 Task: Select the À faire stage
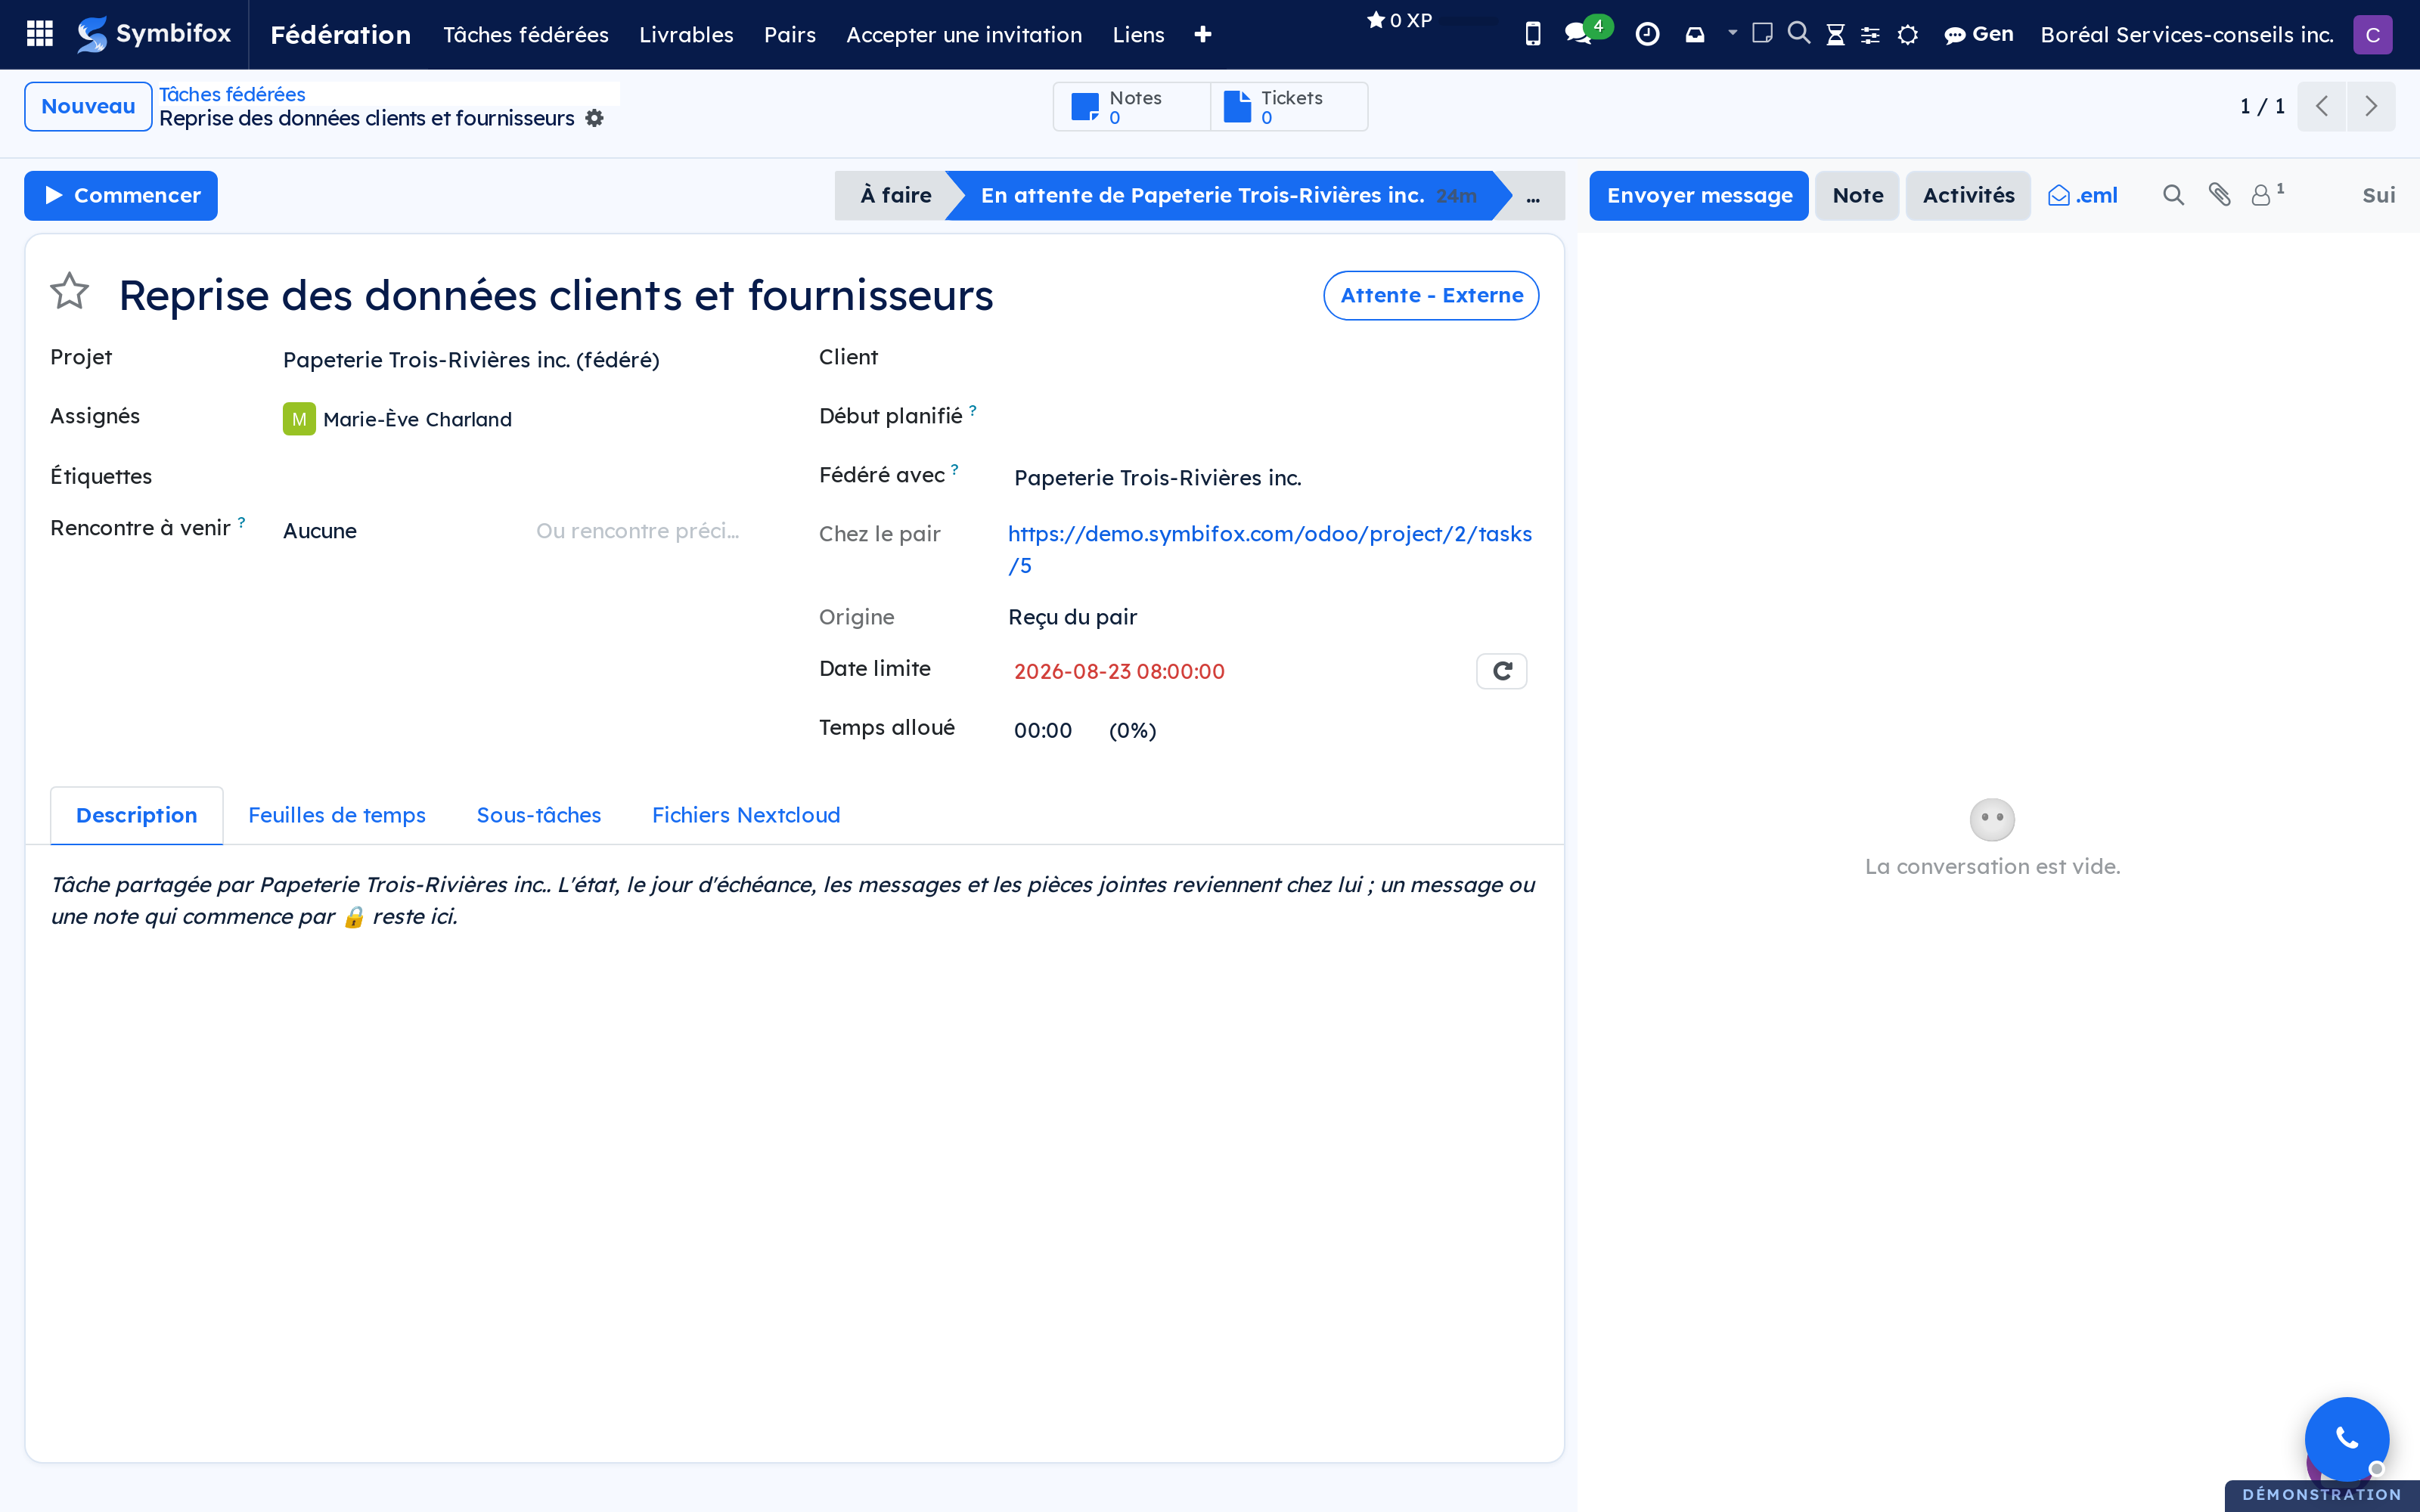tap(896, 195)
